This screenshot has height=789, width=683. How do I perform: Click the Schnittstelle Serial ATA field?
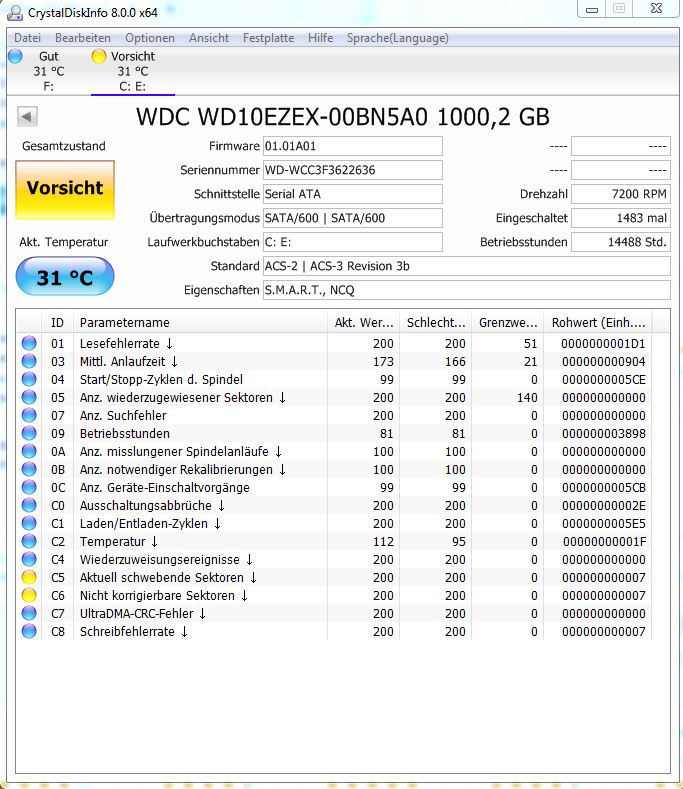click(x=352, y=194)
